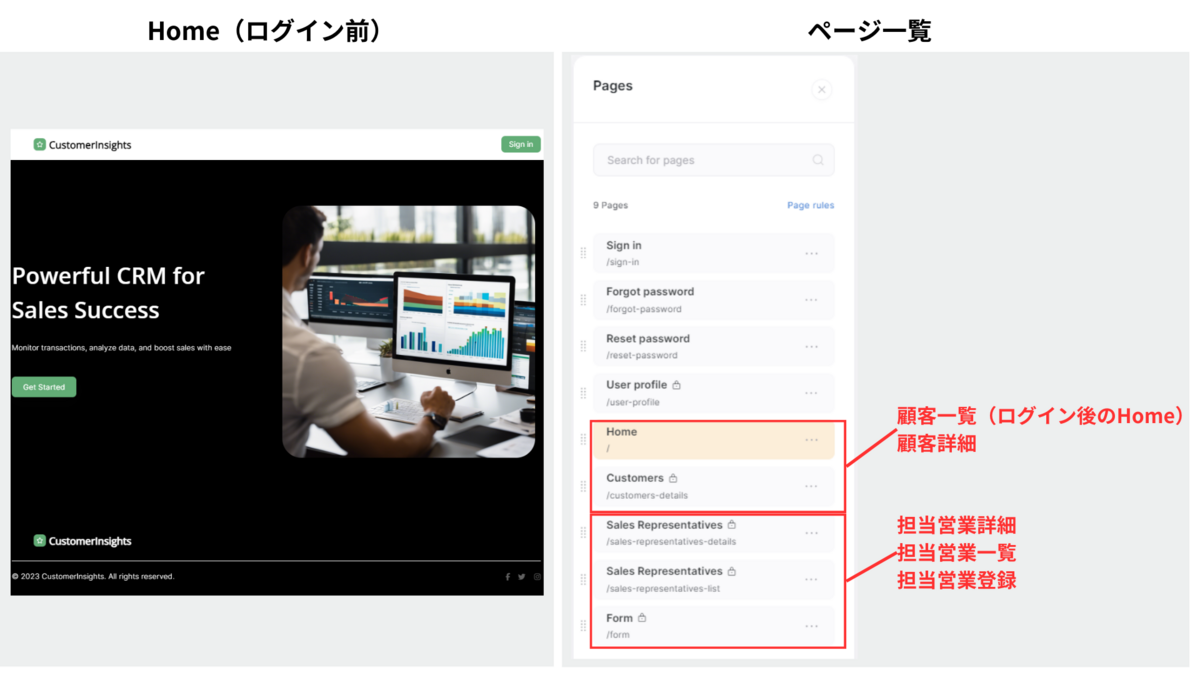Click the lock icon beside Form

coord(642,618)
